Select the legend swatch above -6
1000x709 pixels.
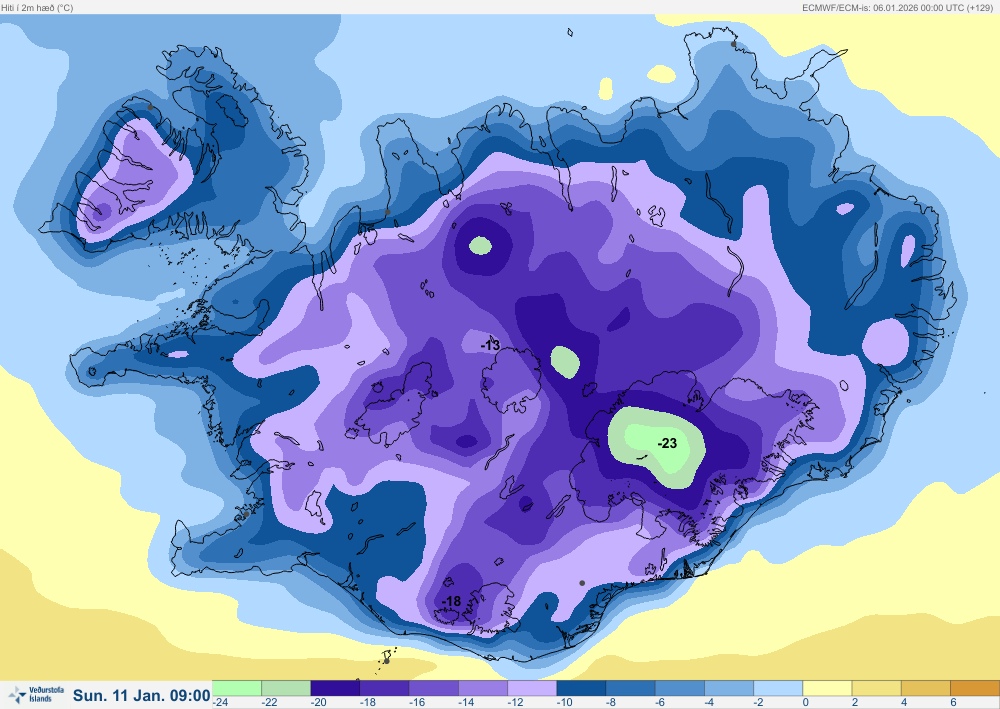click(679, 688)
